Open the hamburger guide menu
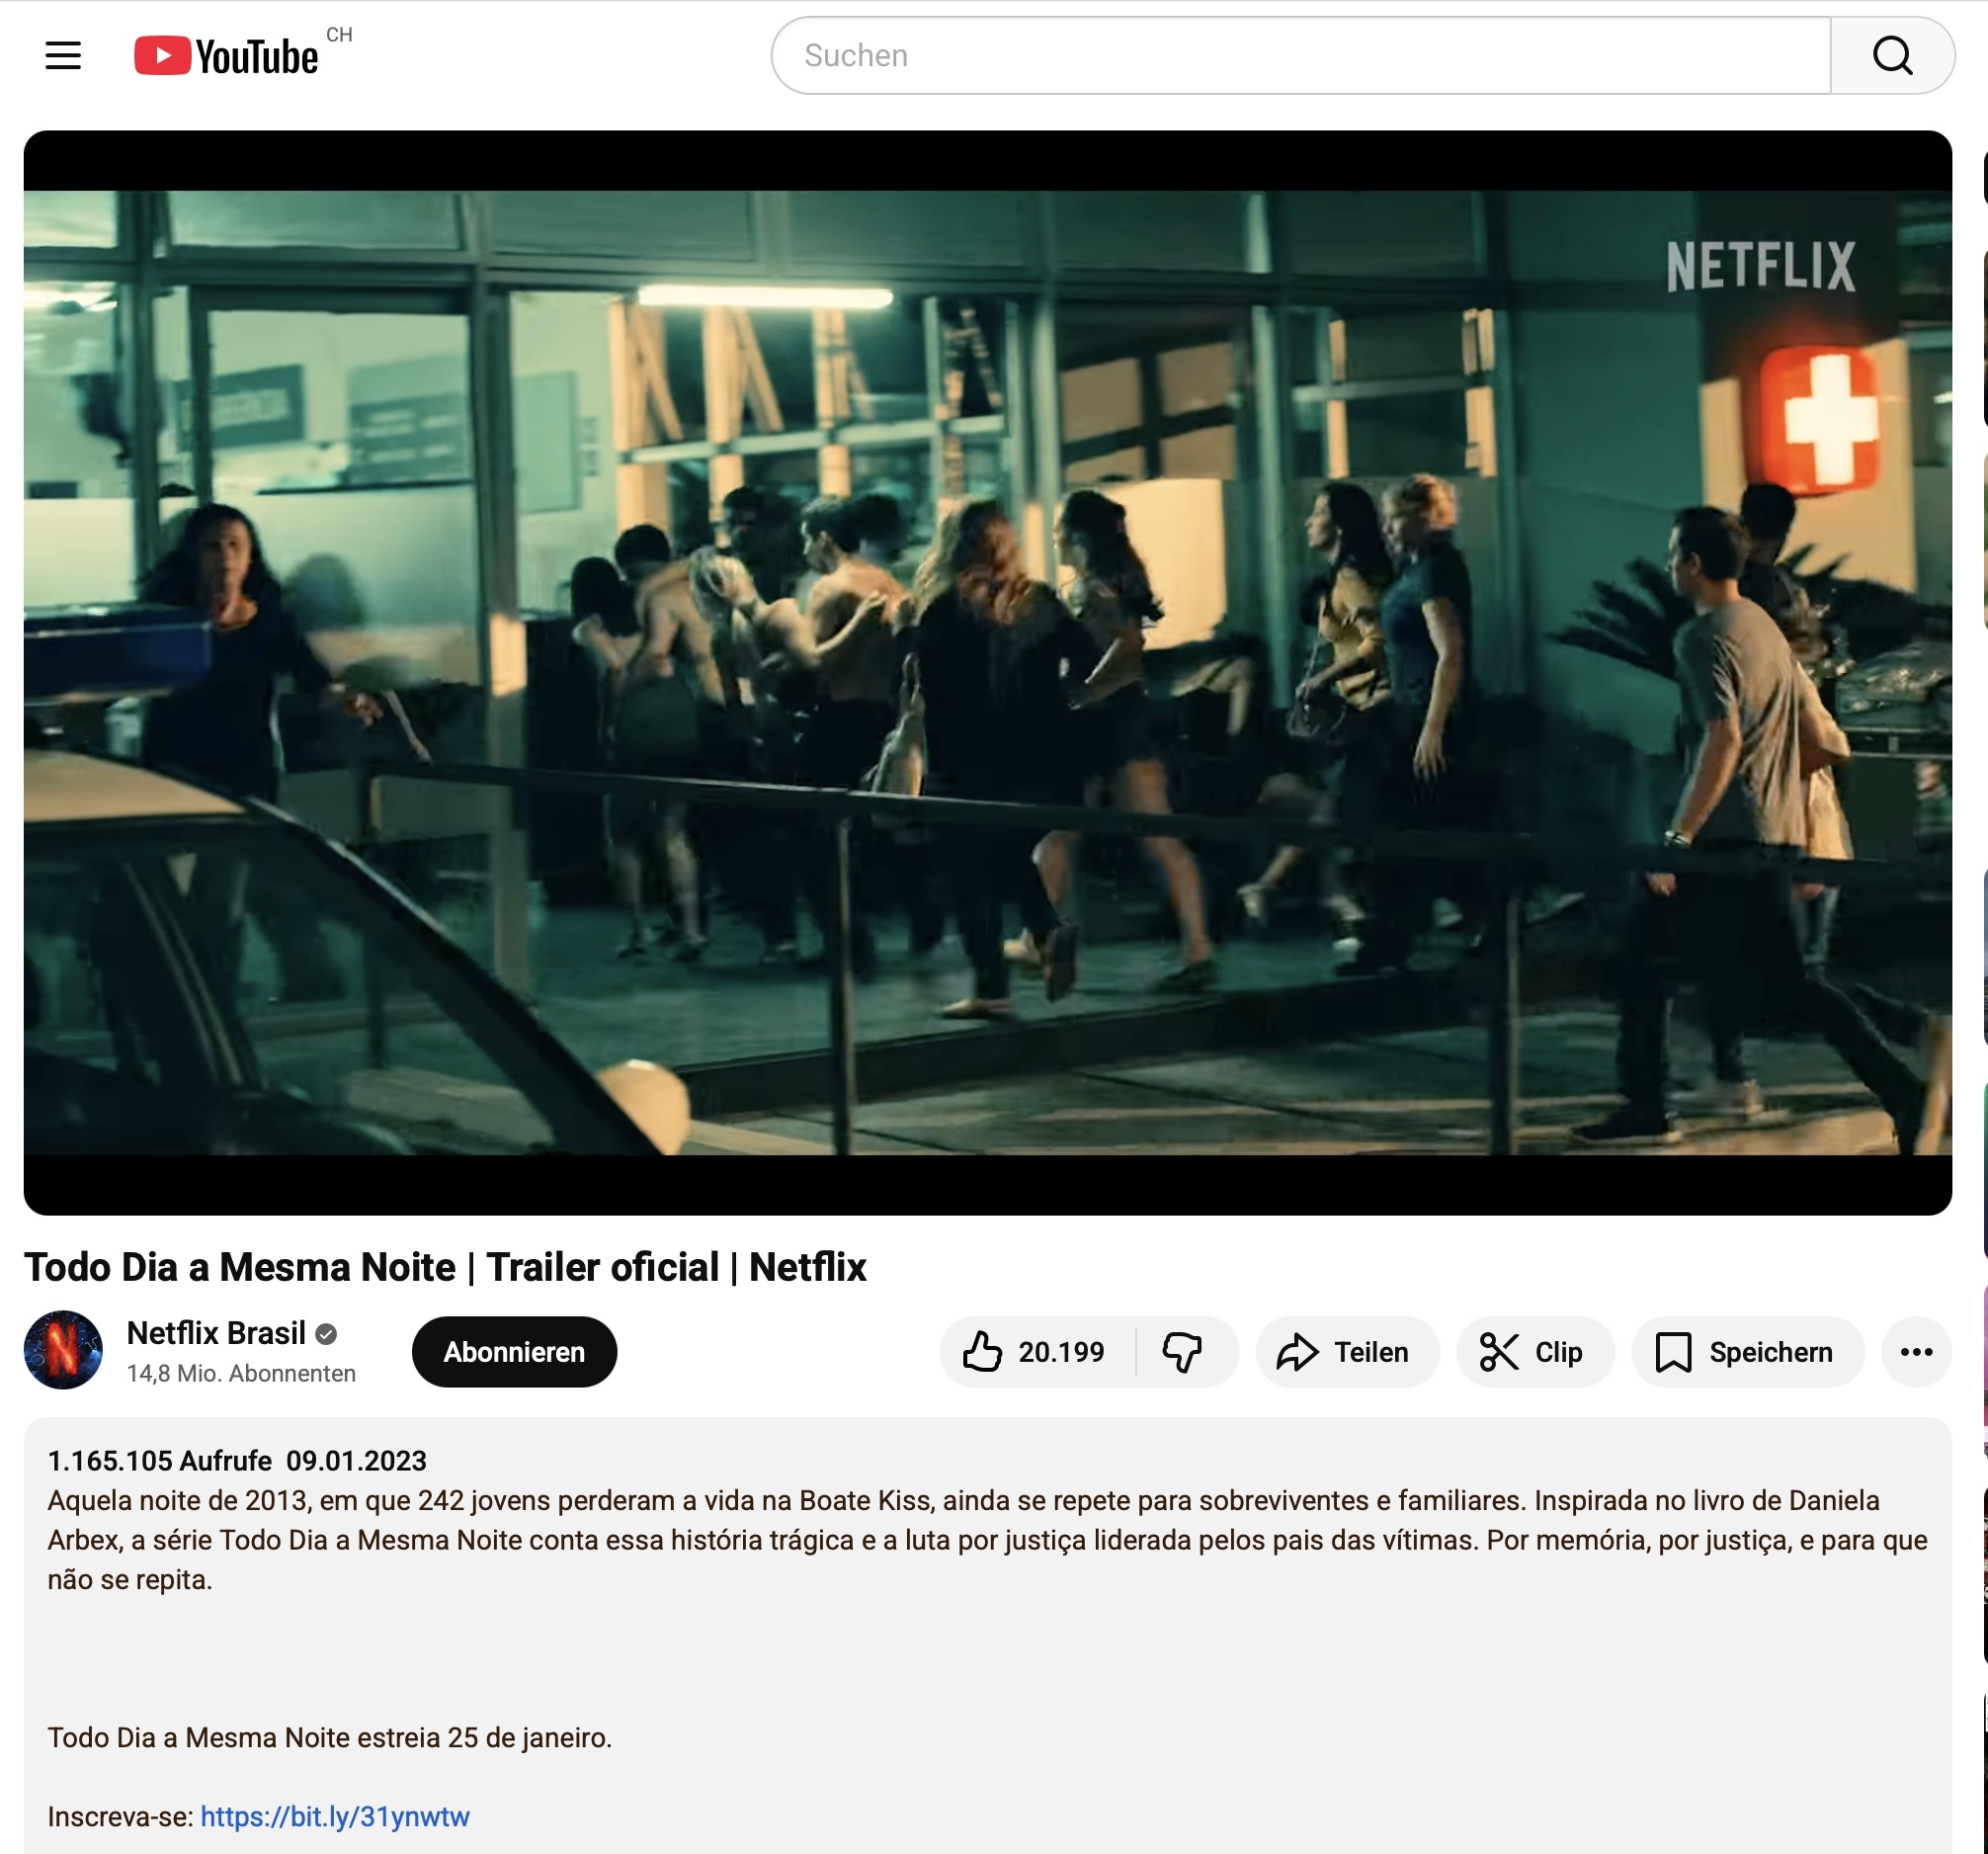The width and height of the screenshot is (1988, 1854). tap(63, 55)
